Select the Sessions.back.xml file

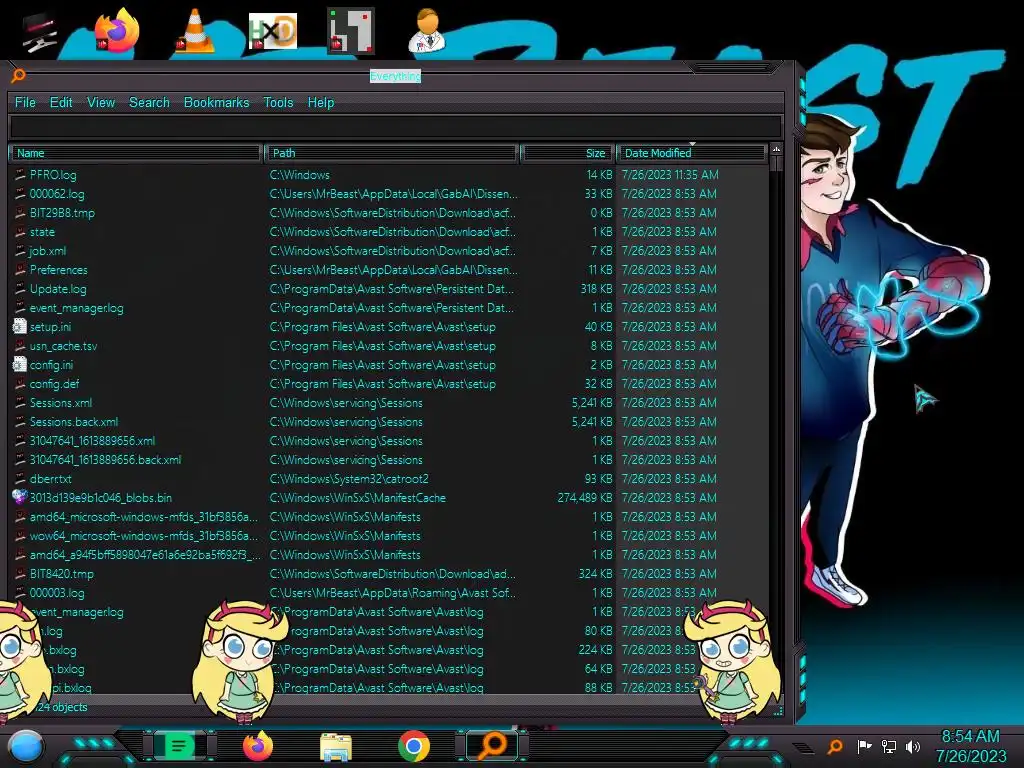74,422
